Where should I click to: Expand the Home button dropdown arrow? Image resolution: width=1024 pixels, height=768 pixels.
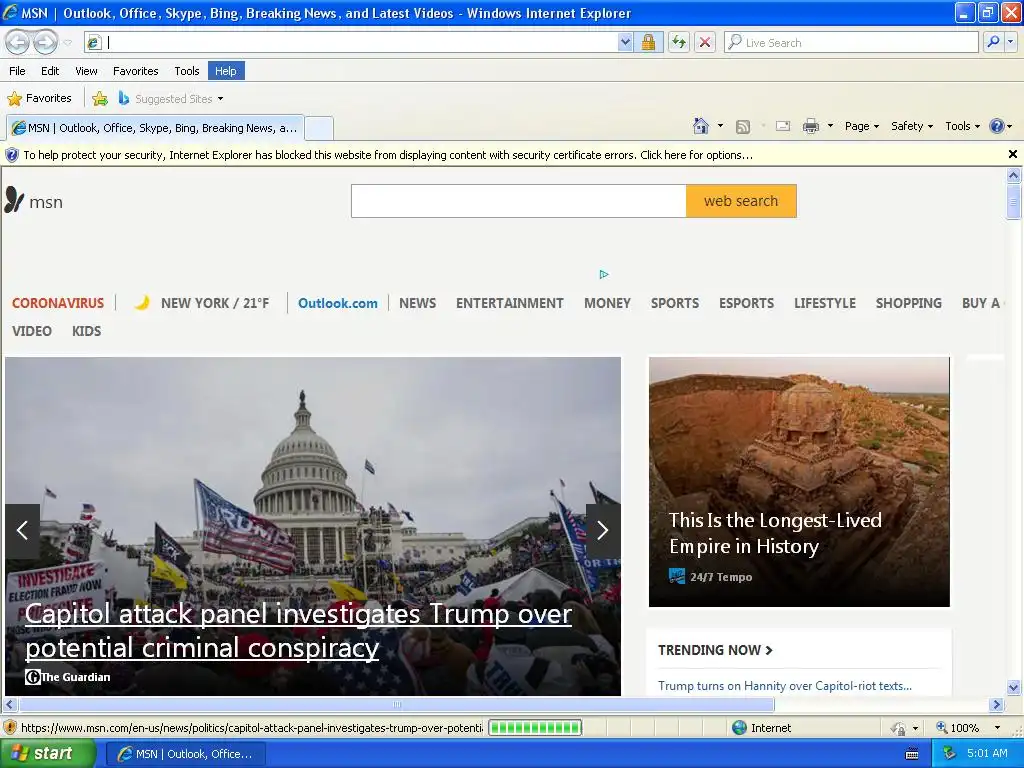[x=720, y=126]
